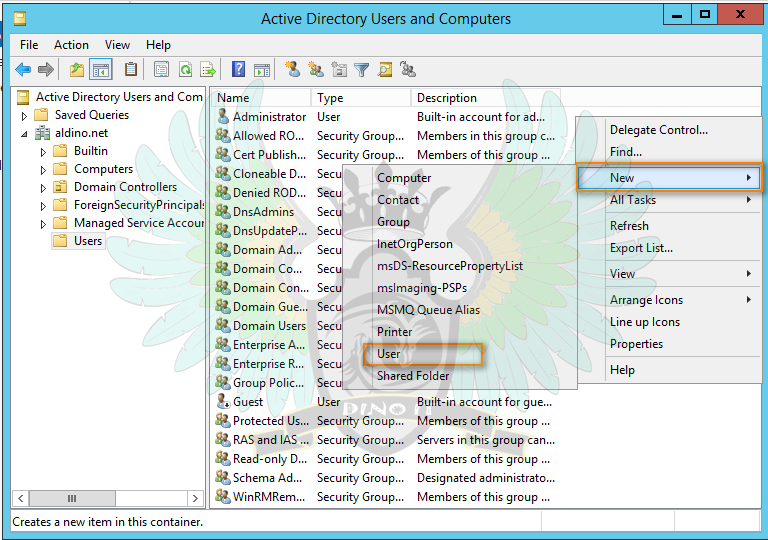Click the DnsAdmins group icon
Viewport: 768px width, 540px height.
click(x=223, y=211)
